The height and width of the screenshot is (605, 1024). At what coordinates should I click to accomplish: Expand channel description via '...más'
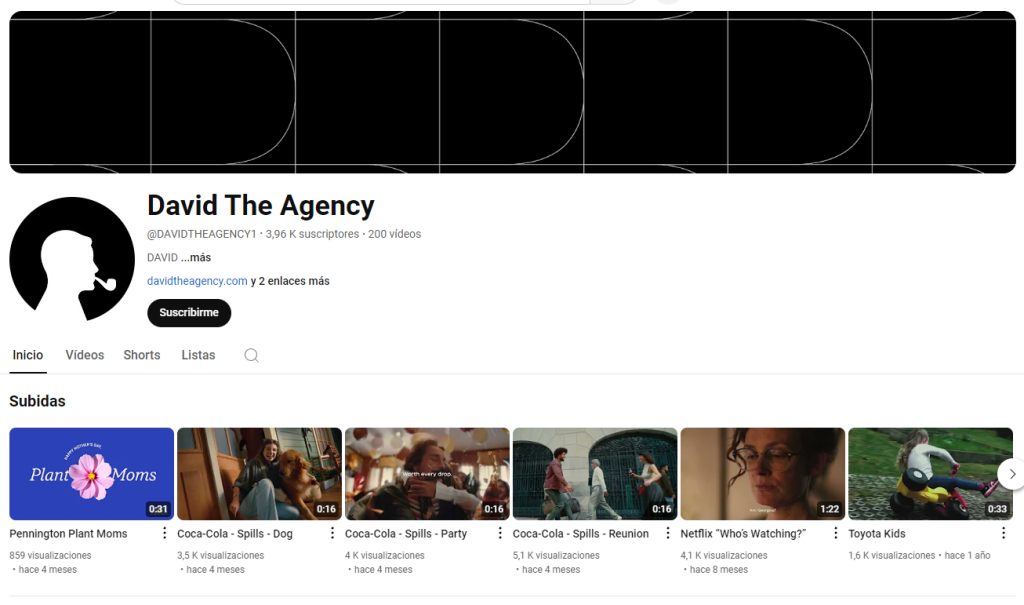(x=196, y=257)
